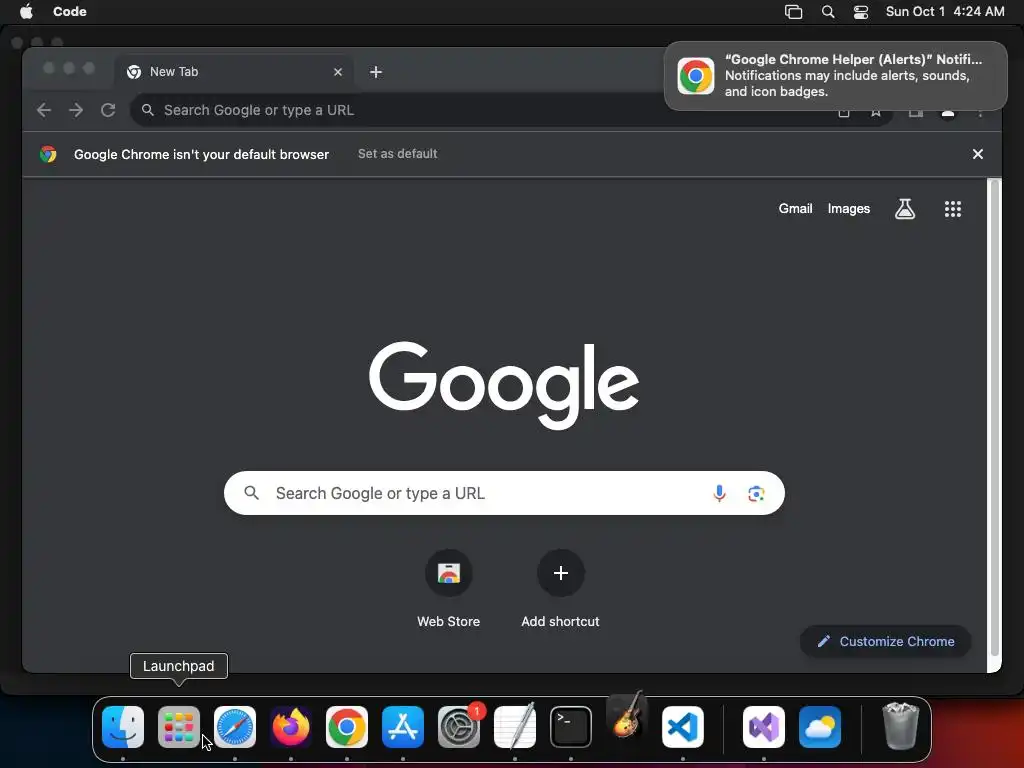Screen dimensions: 1024x768
Task: Click the Chrome logo in the infobar
Action: pos(48,154)
